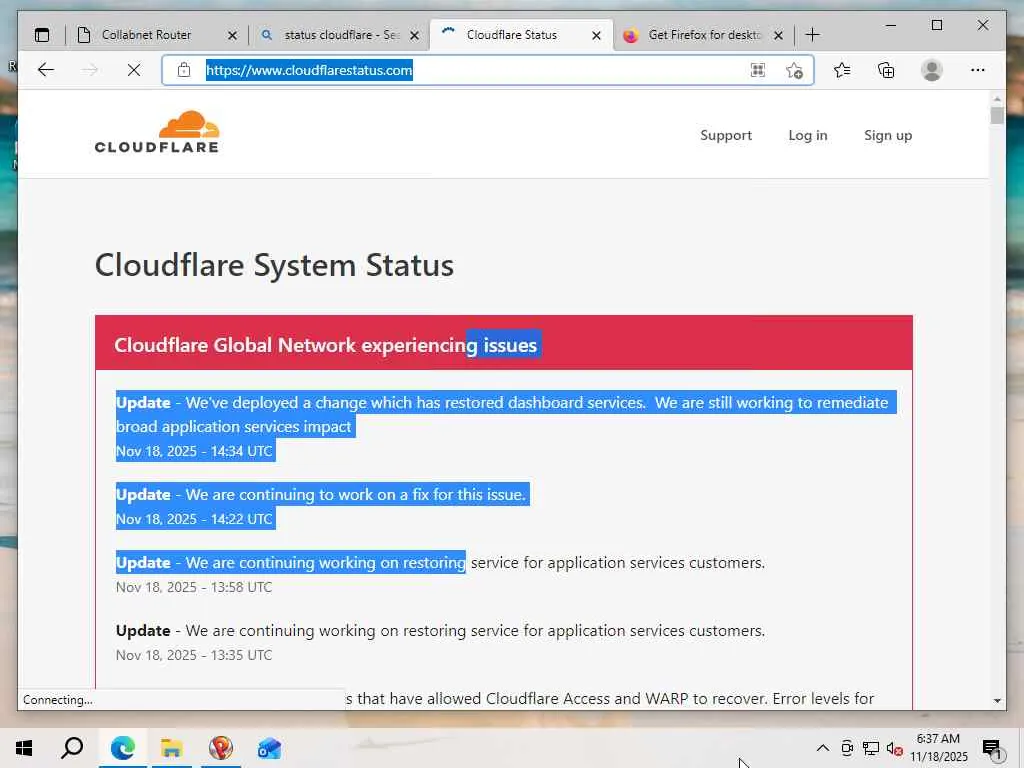Add this page to favorites
Screen dimensions: 1024x768
(x=794, y=70)
